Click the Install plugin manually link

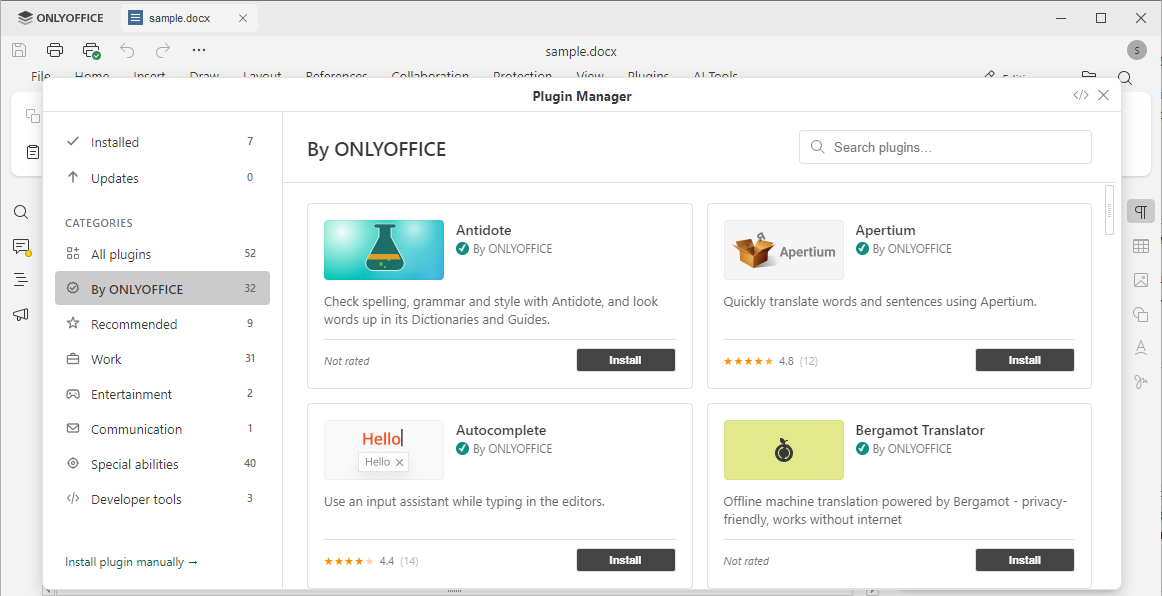(132, 562)
